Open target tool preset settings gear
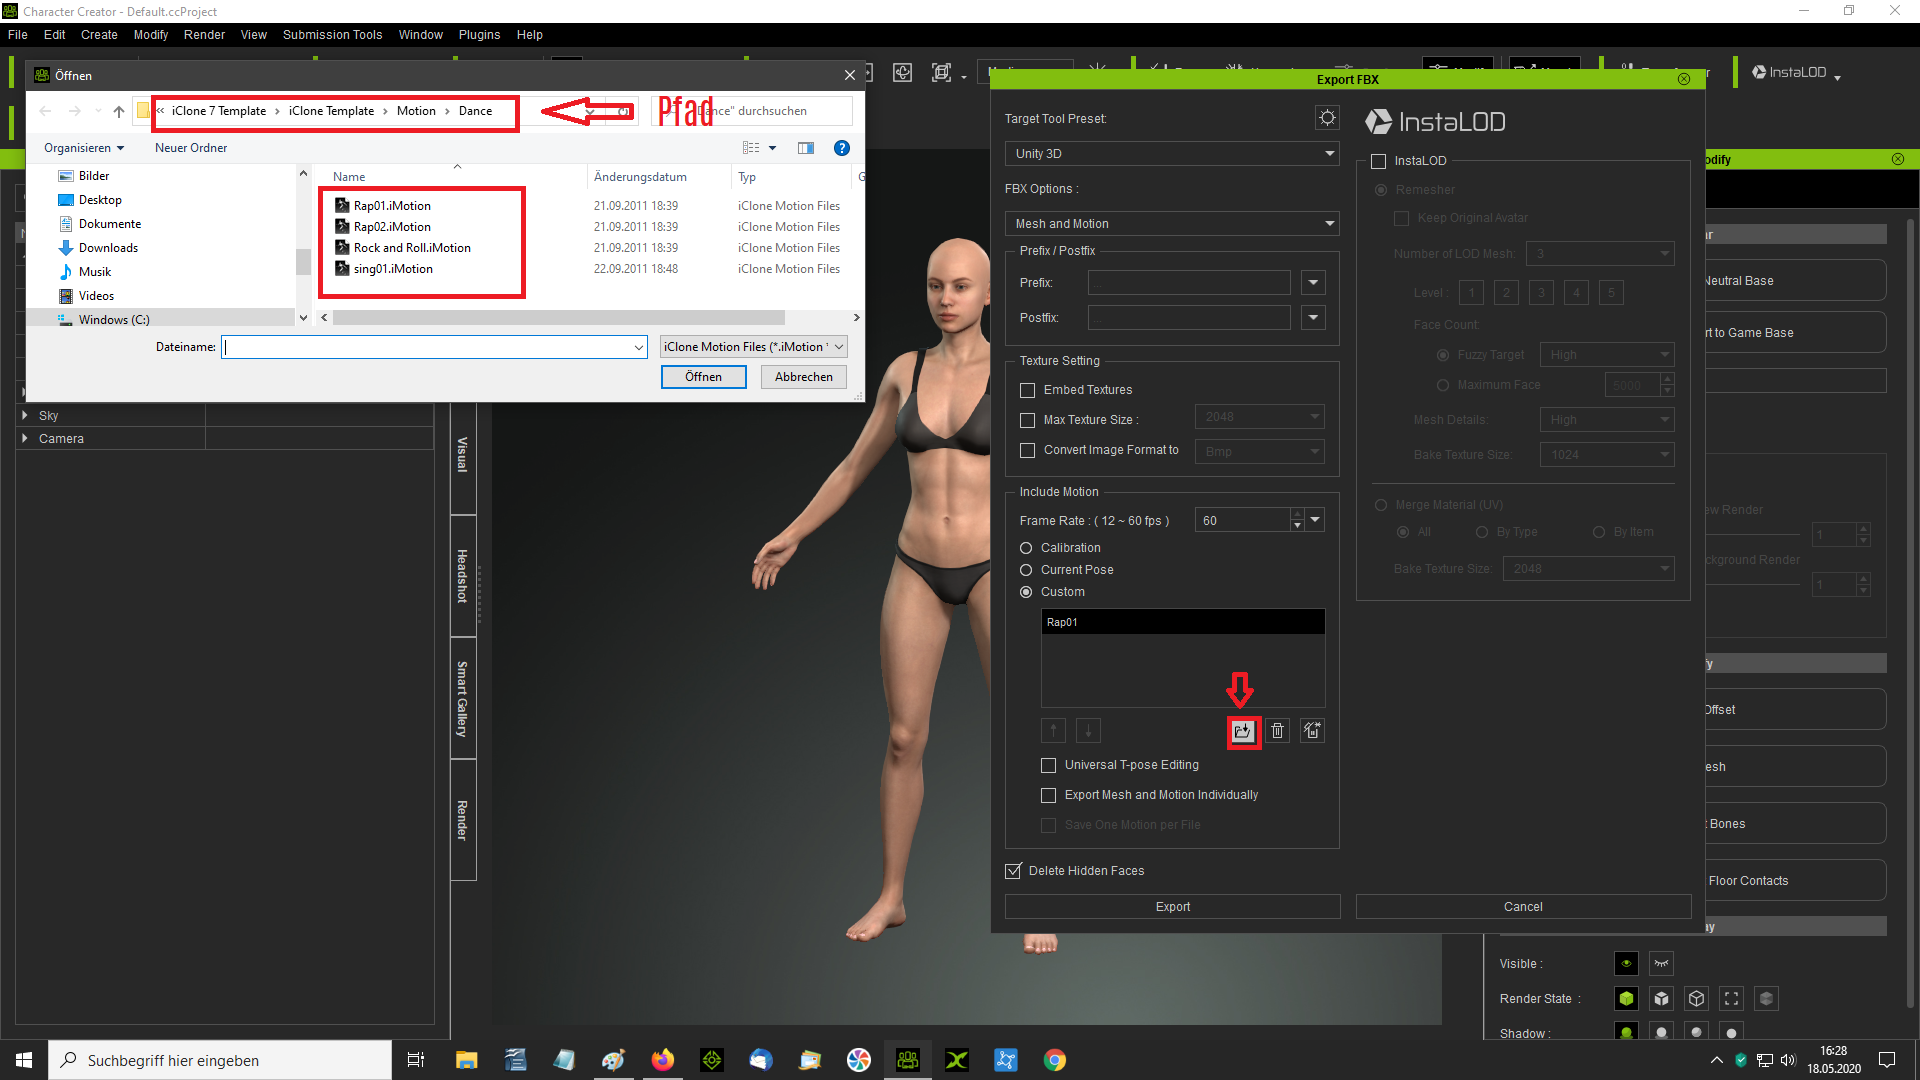This screenshot has width=1920, height=1080. [x=1327, y=118]
